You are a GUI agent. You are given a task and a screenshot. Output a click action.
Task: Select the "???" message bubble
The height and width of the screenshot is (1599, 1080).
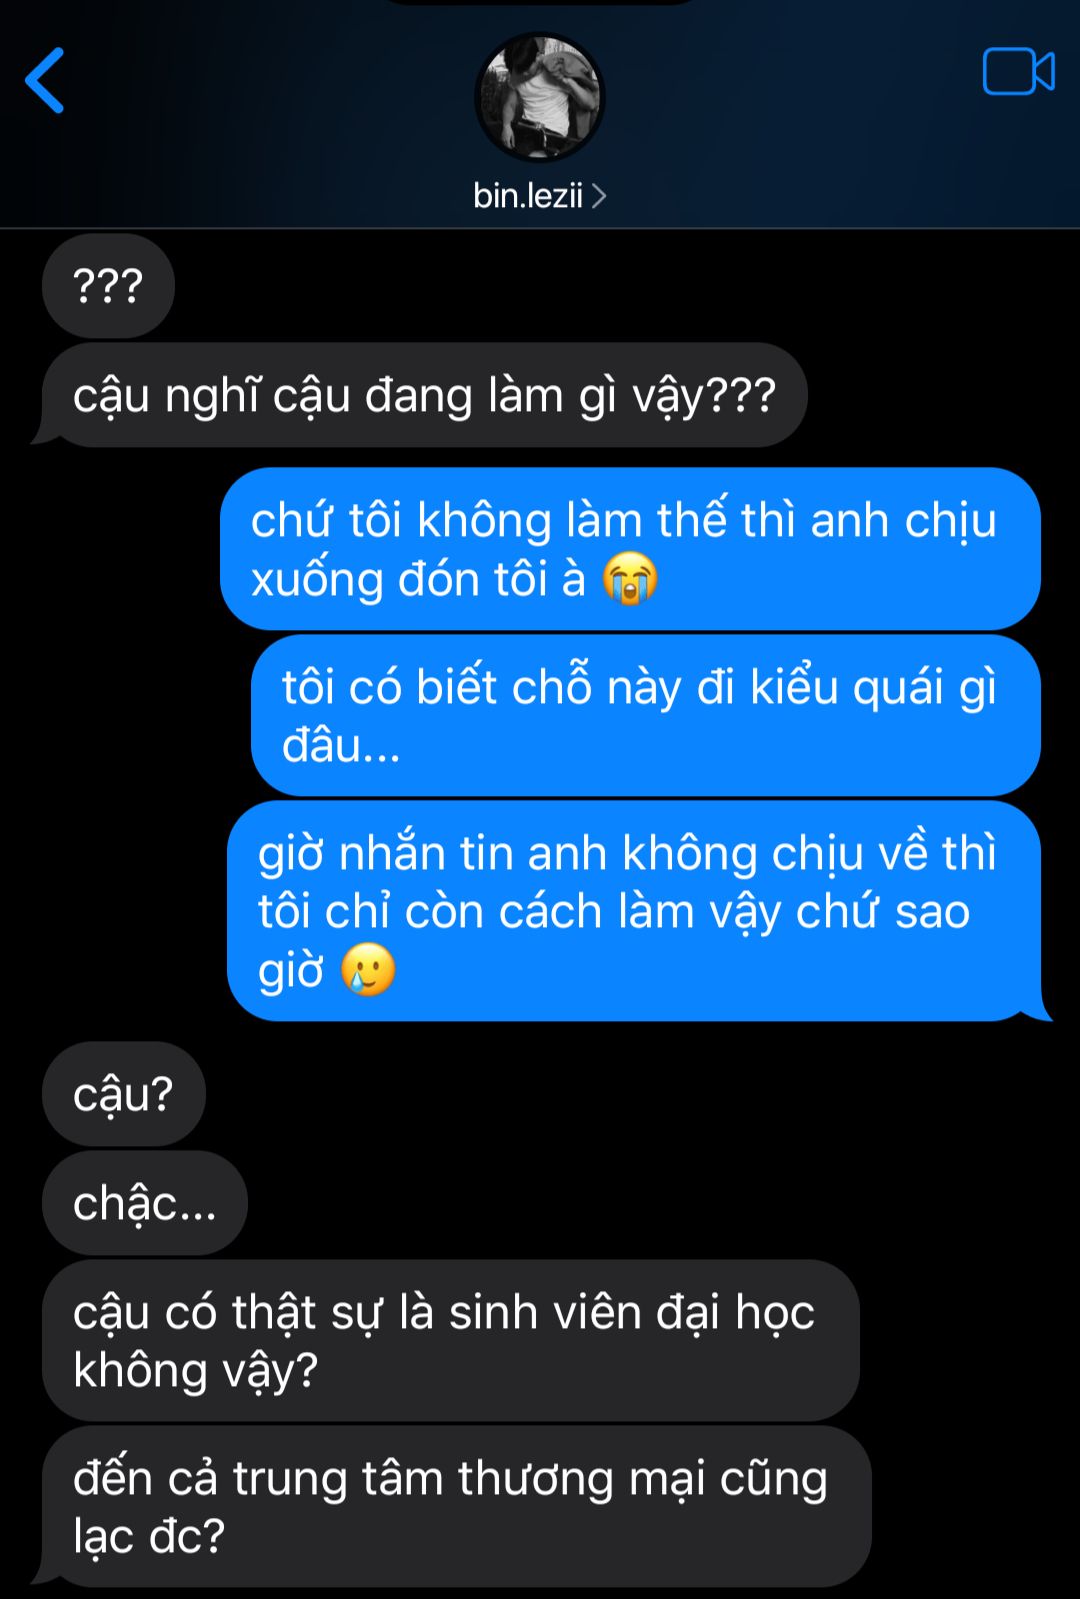coord(108,286)
